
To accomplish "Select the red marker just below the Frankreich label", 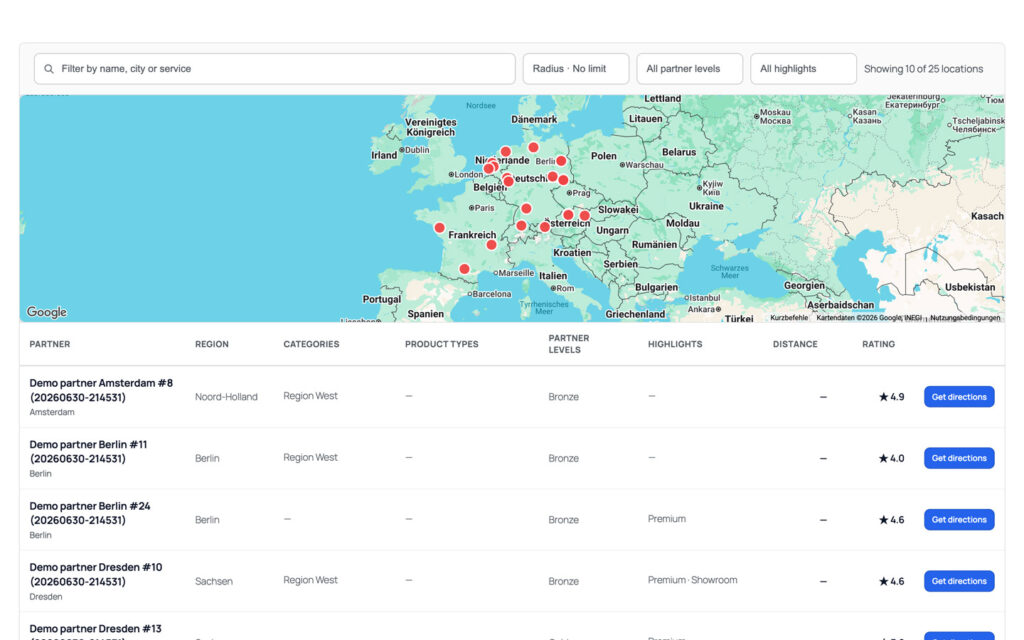I will tap(491, 244).
